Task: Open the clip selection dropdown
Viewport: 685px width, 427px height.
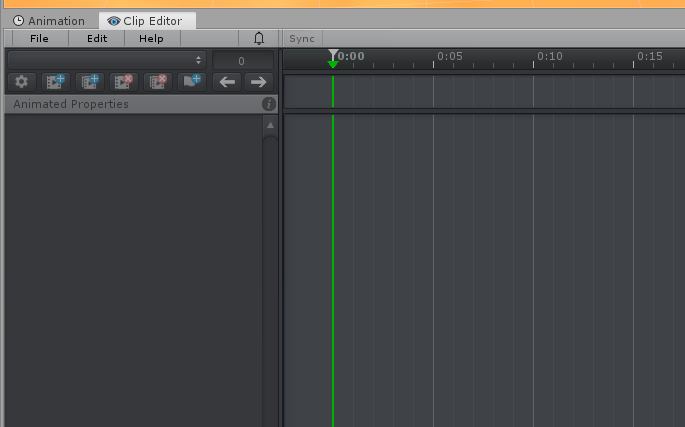Action: pyautogui.click(x=107, y=60)
